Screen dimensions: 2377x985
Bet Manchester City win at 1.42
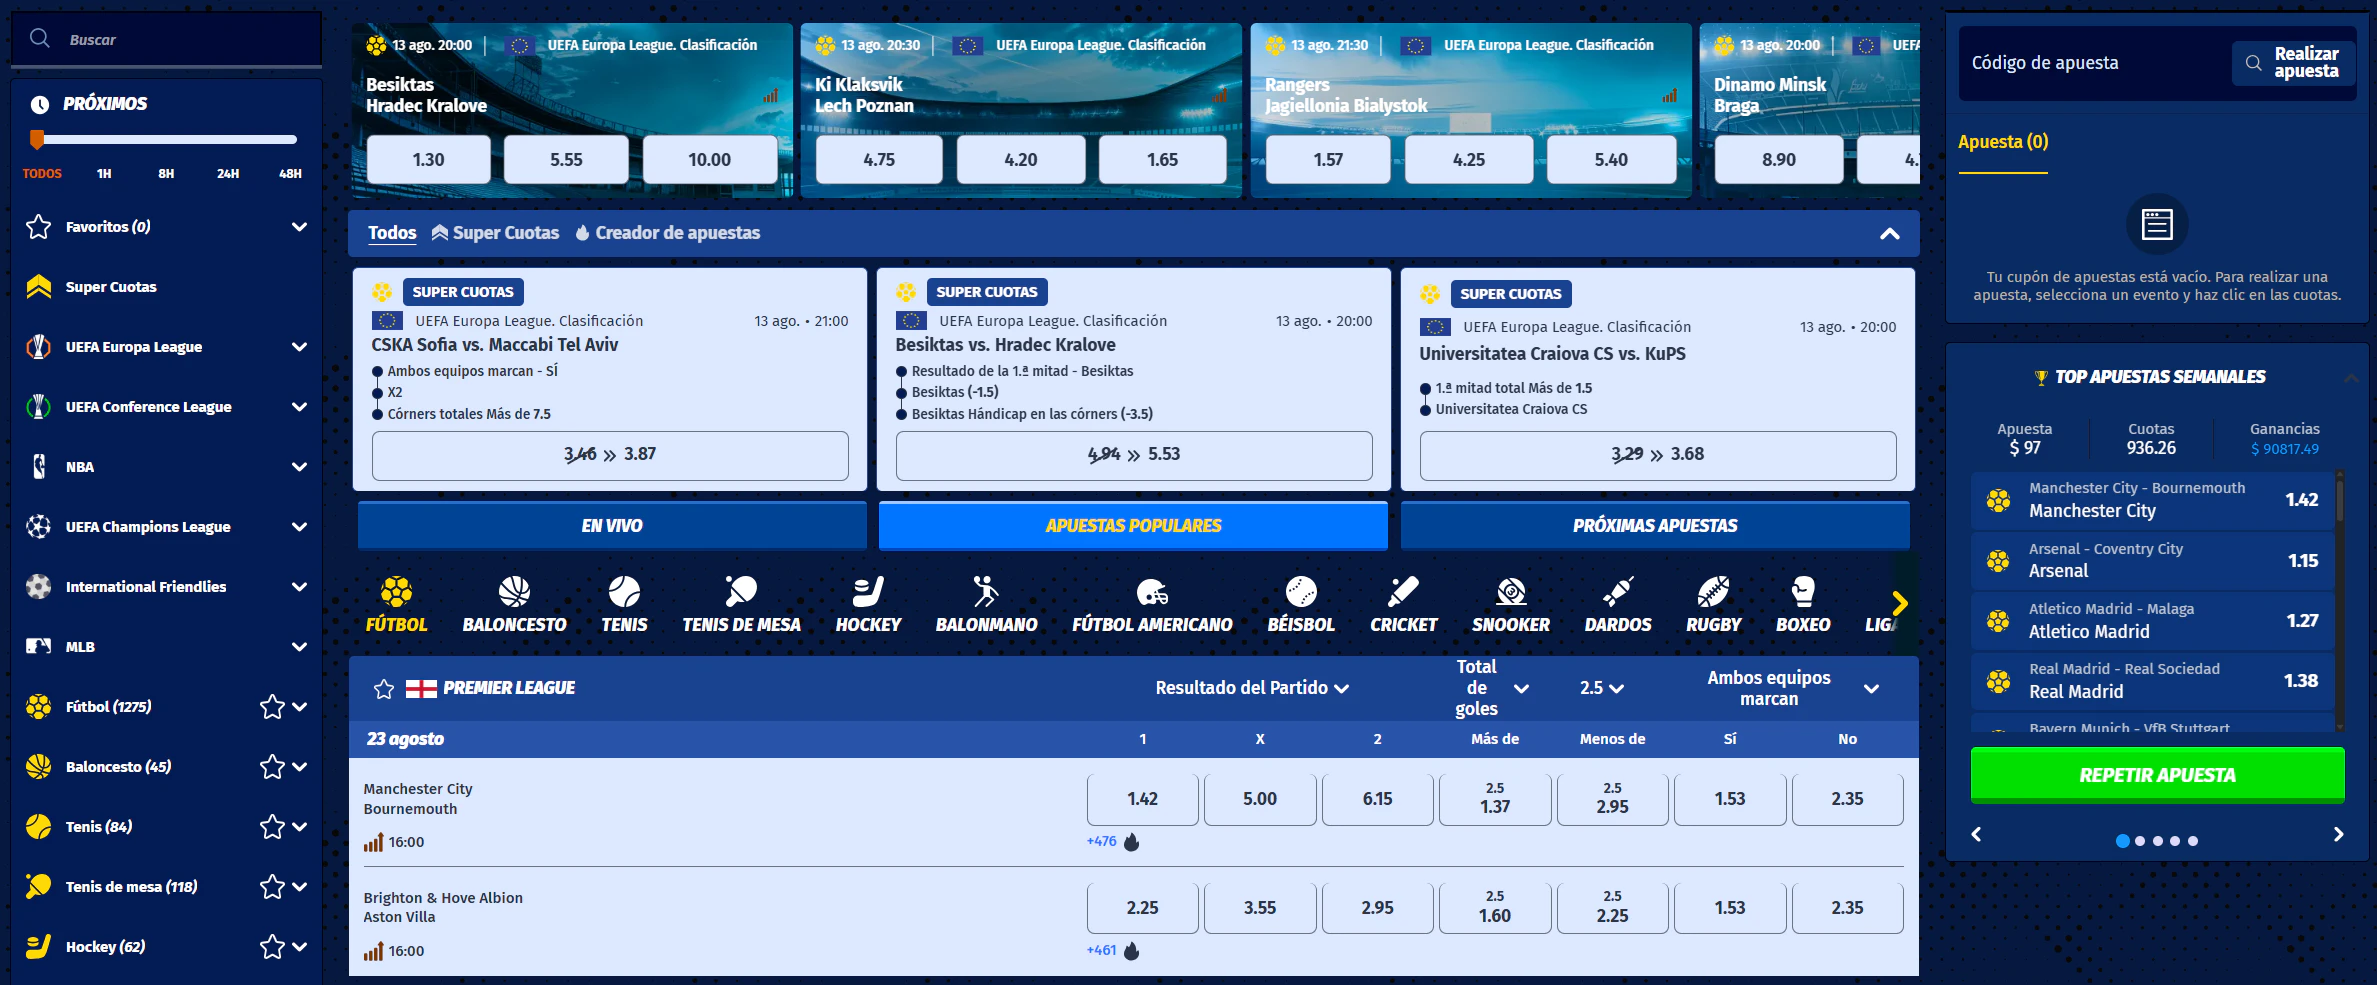click(x=1142, y=799)
